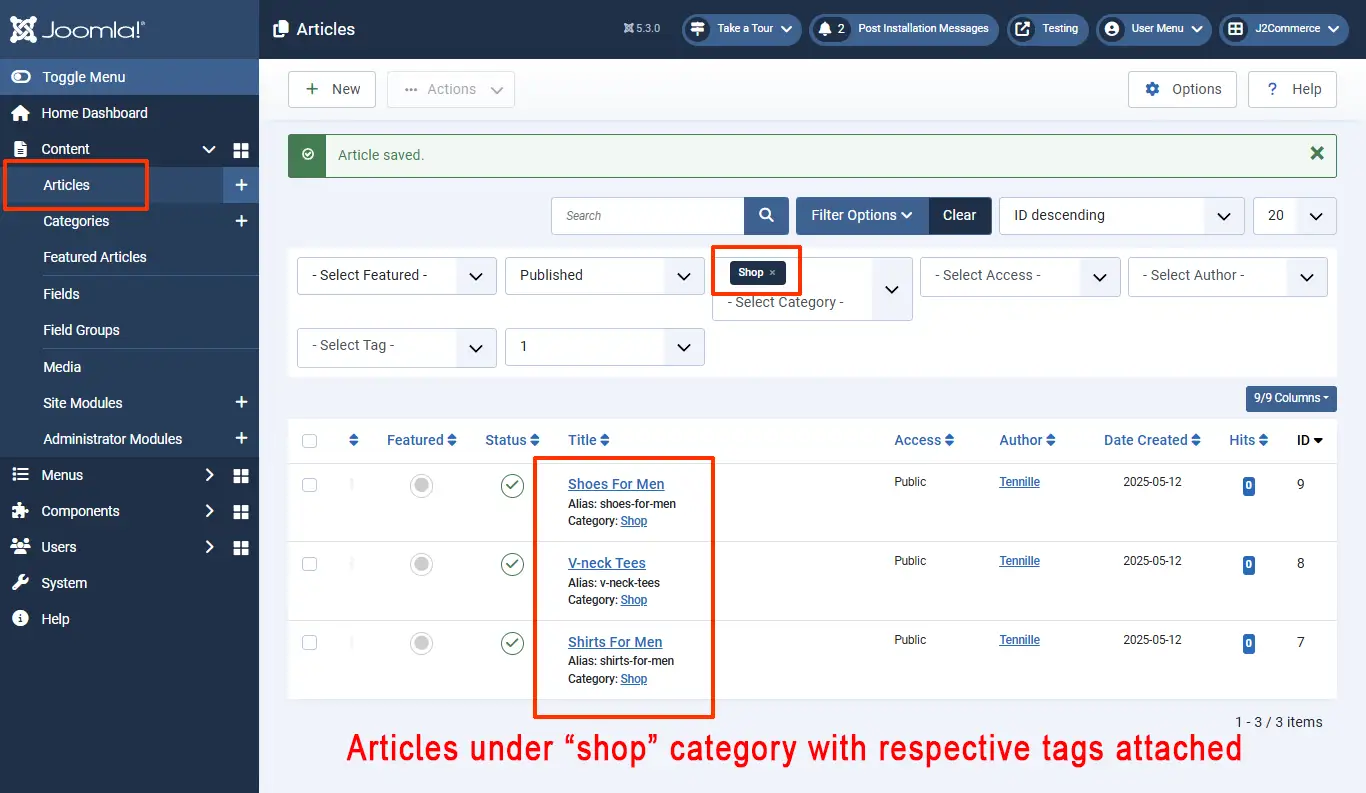Open Featured Articles in sidebar
The image size is (1366, 793).
pyautogui.click(x=95, y=257)
